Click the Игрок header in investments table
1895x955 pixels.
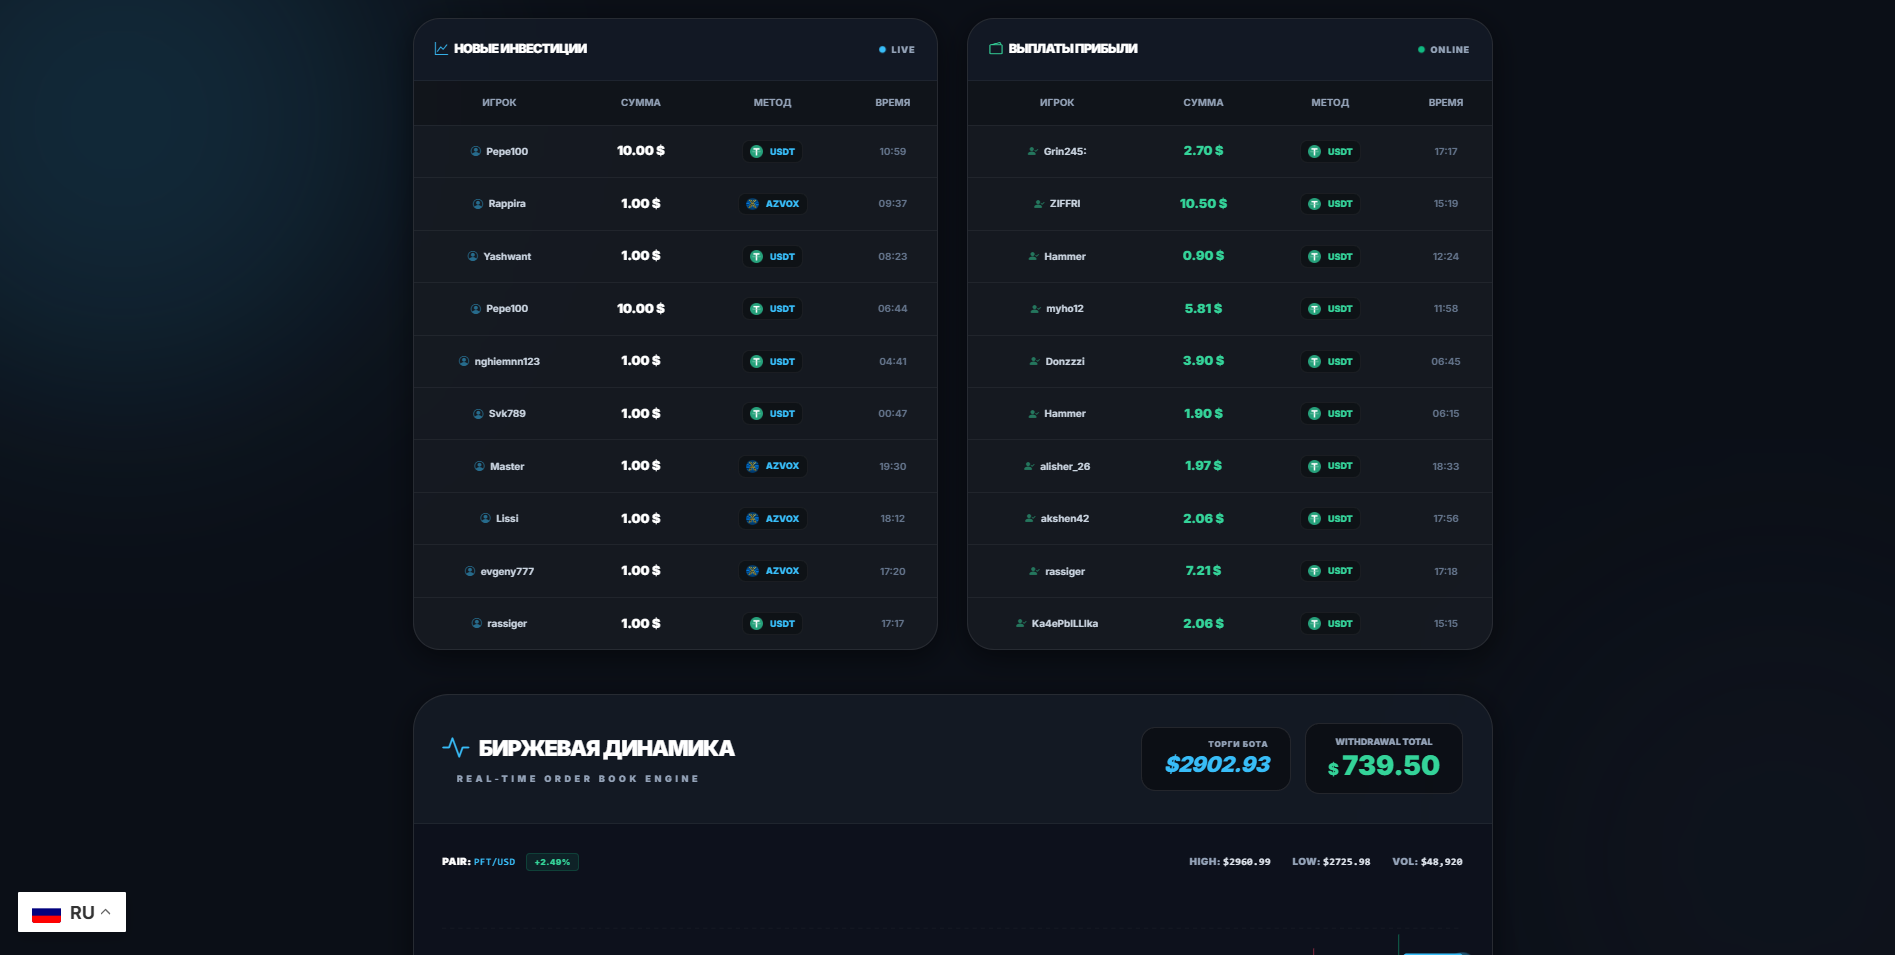tap(499, 103)
